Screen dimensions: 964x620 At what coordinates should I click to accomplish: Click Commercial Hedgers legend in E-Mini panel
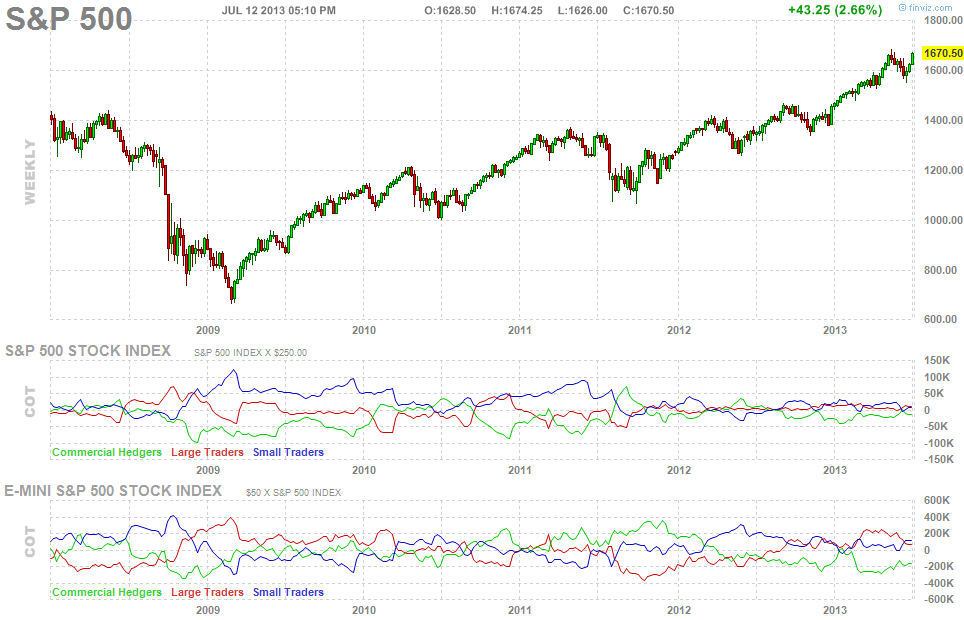coord(106,592)
